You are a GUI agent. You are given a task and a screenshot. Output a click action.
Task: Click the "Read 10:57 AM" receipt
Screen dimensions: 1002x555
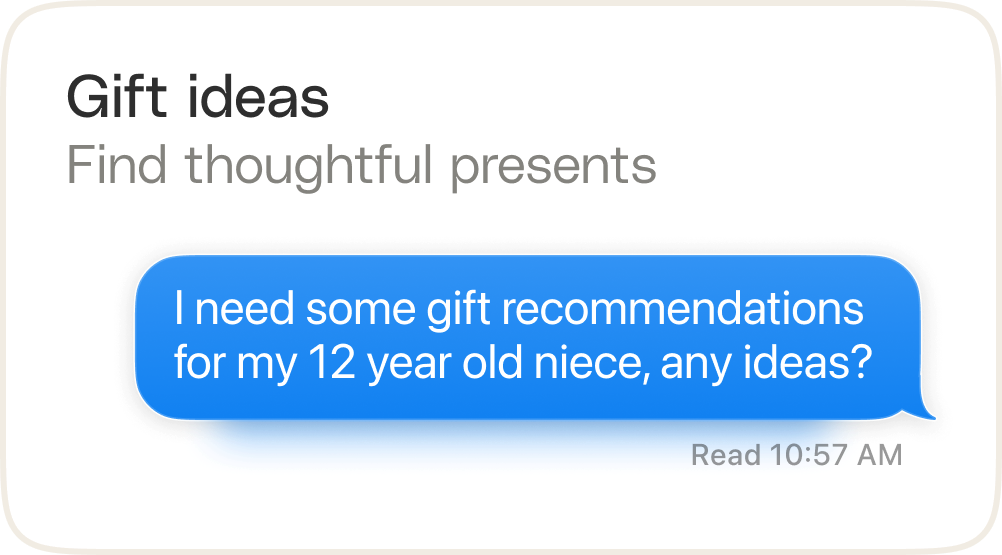(796, 456)
